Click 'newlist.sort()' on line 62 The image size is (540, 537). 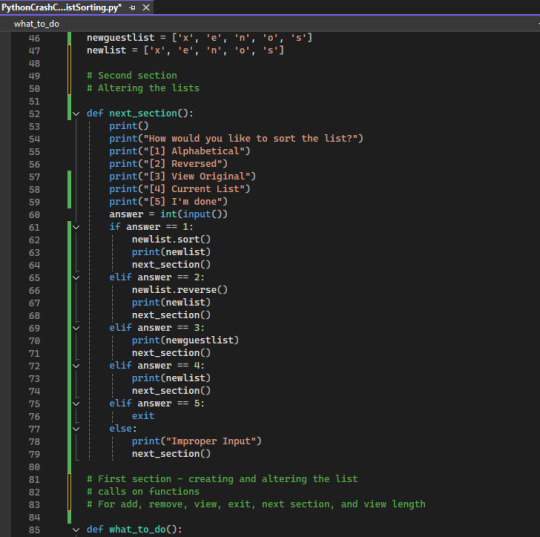(x=171, y=239)
